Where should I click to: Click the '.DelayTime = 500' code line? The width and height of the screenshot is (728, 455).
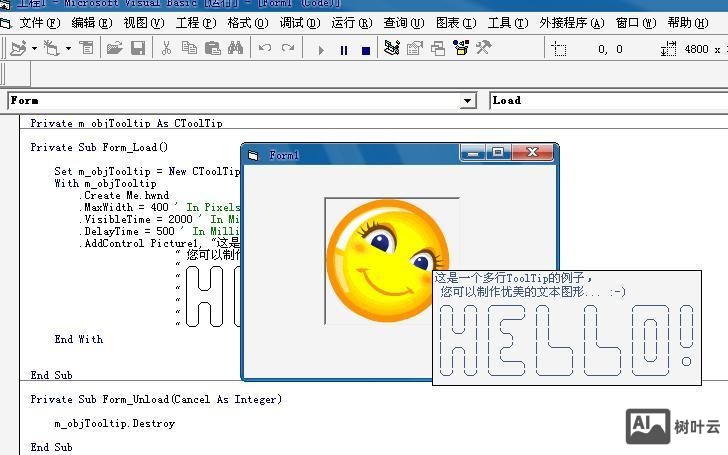tap(126, 232)
